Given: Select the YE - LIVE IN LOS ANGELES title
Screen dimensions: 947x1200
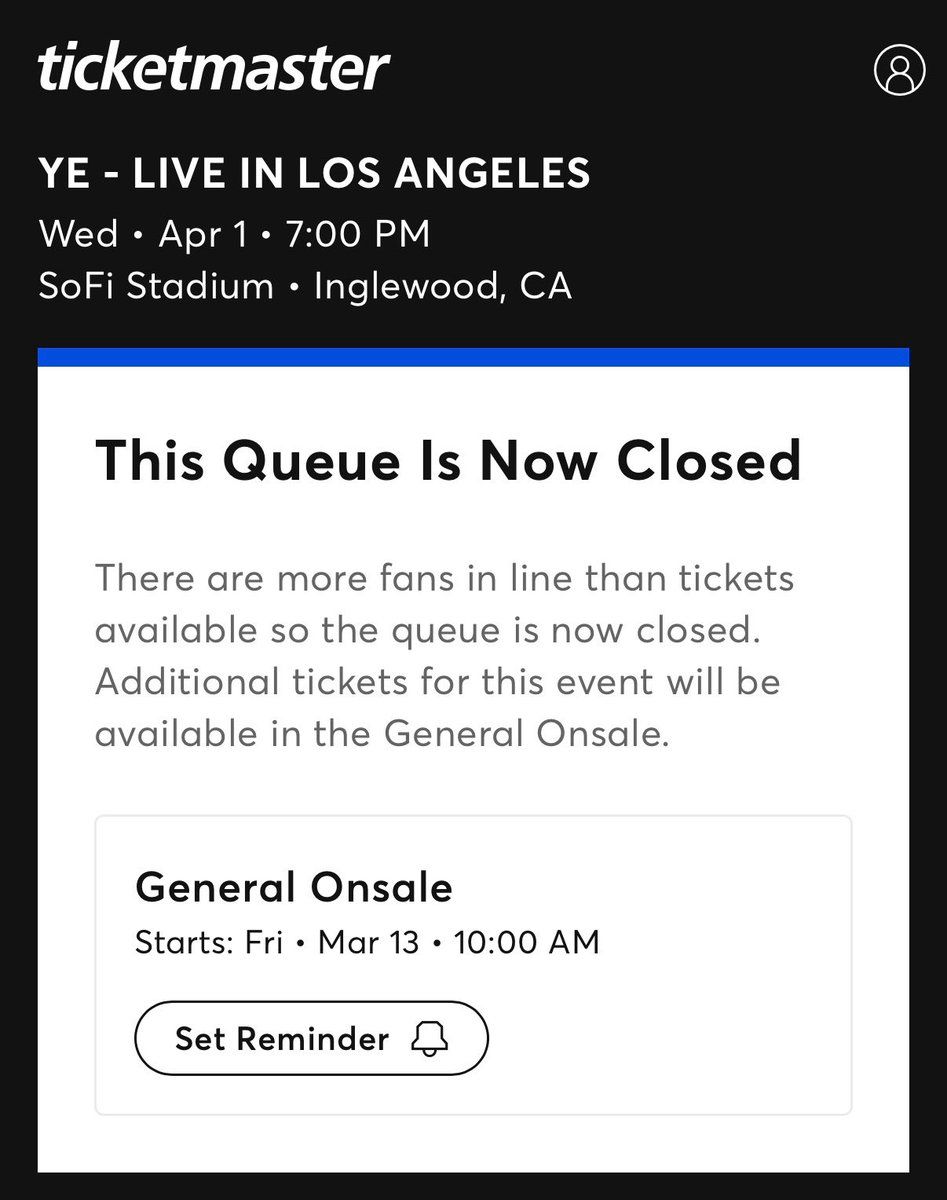Looking at the screenshot, I should click(x=314, y=174).
